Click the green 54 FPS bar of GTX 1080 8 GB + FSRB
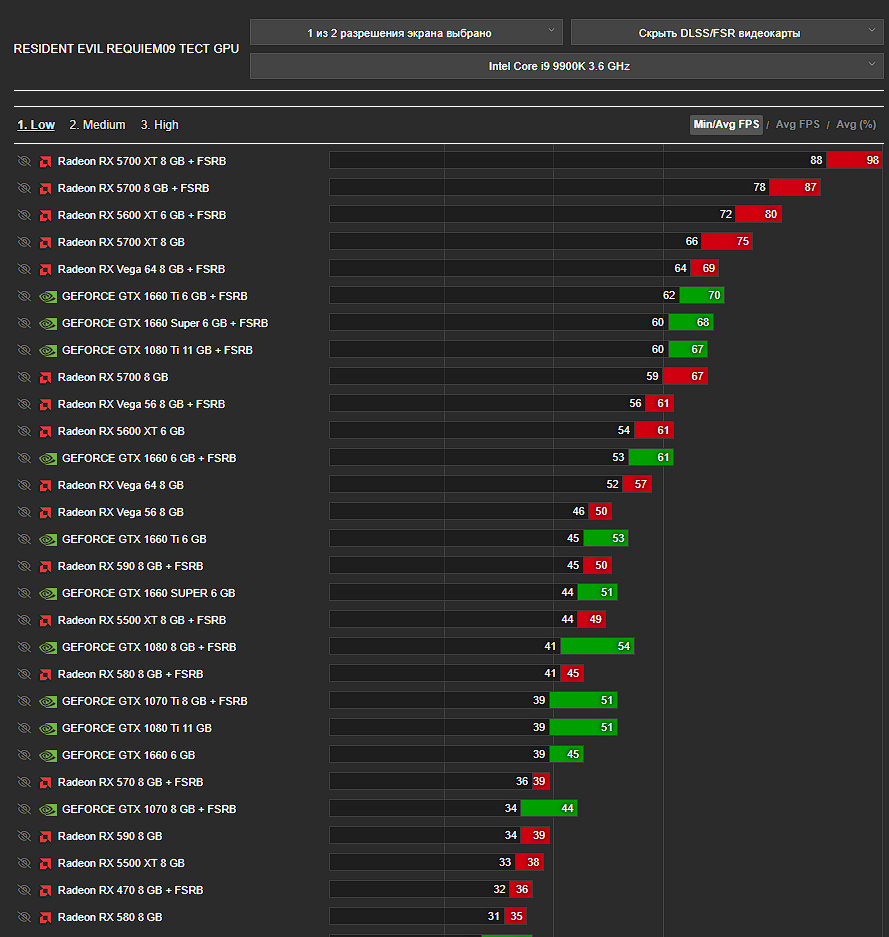Viewport: 889px width, 937px height. point(597,646)
